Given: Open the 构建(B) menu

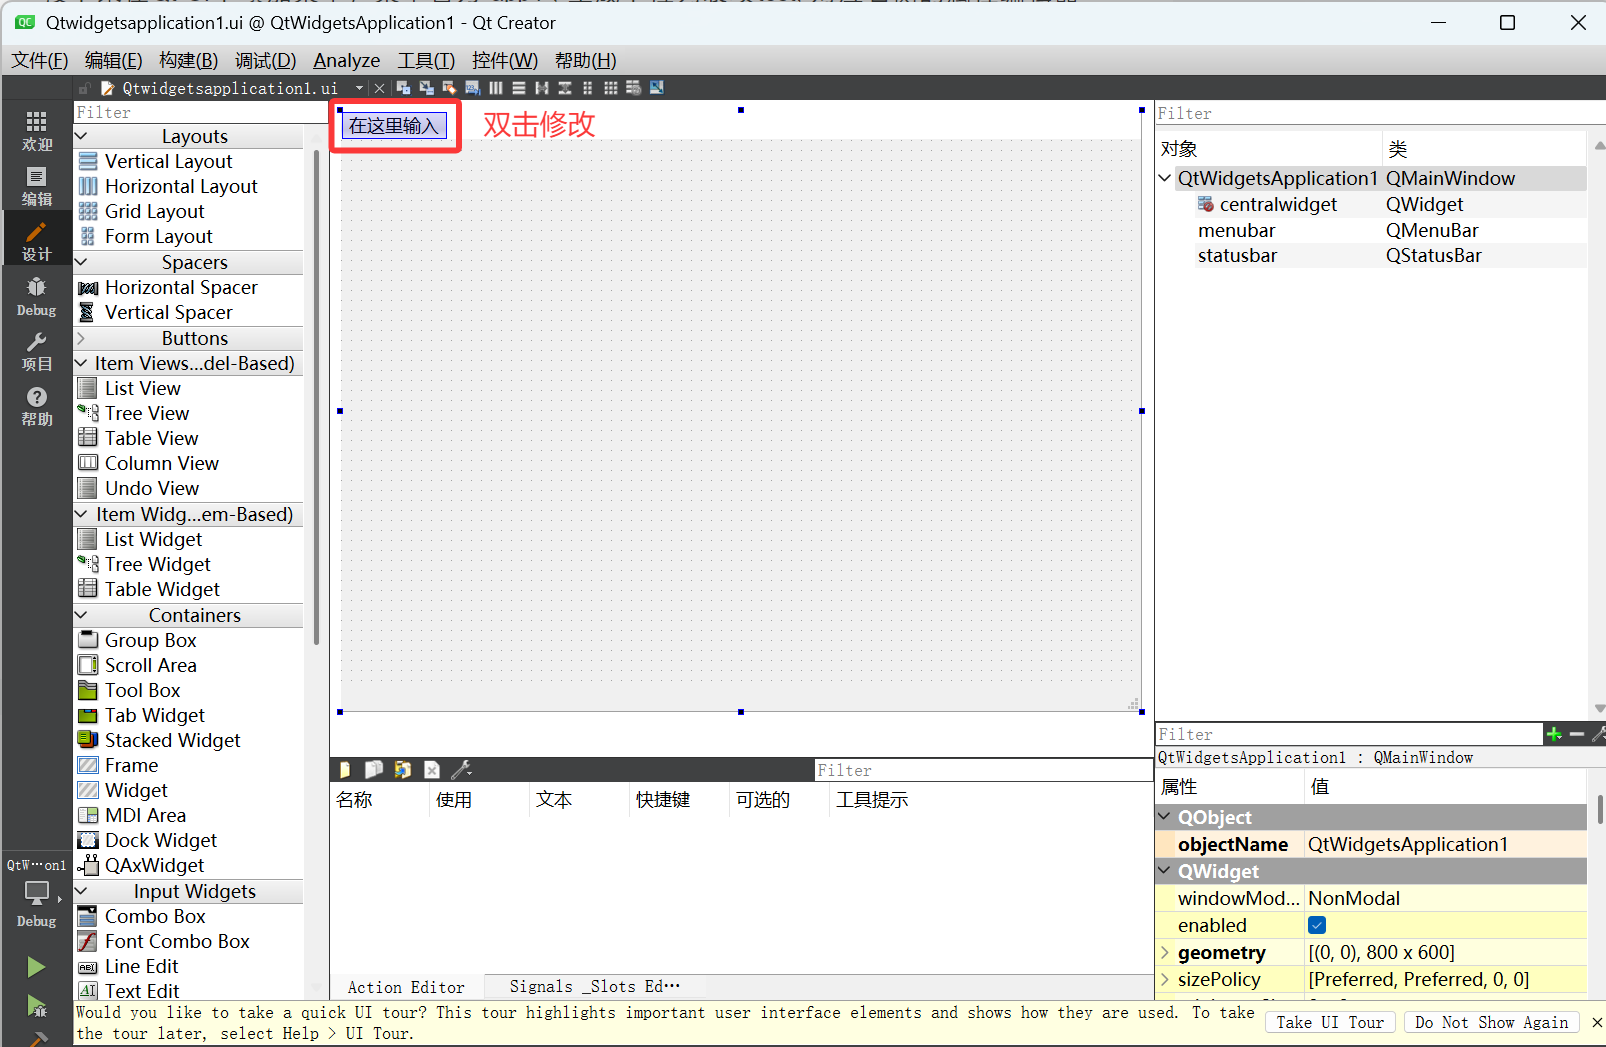Looking at the screenshot, I should 189,60.
